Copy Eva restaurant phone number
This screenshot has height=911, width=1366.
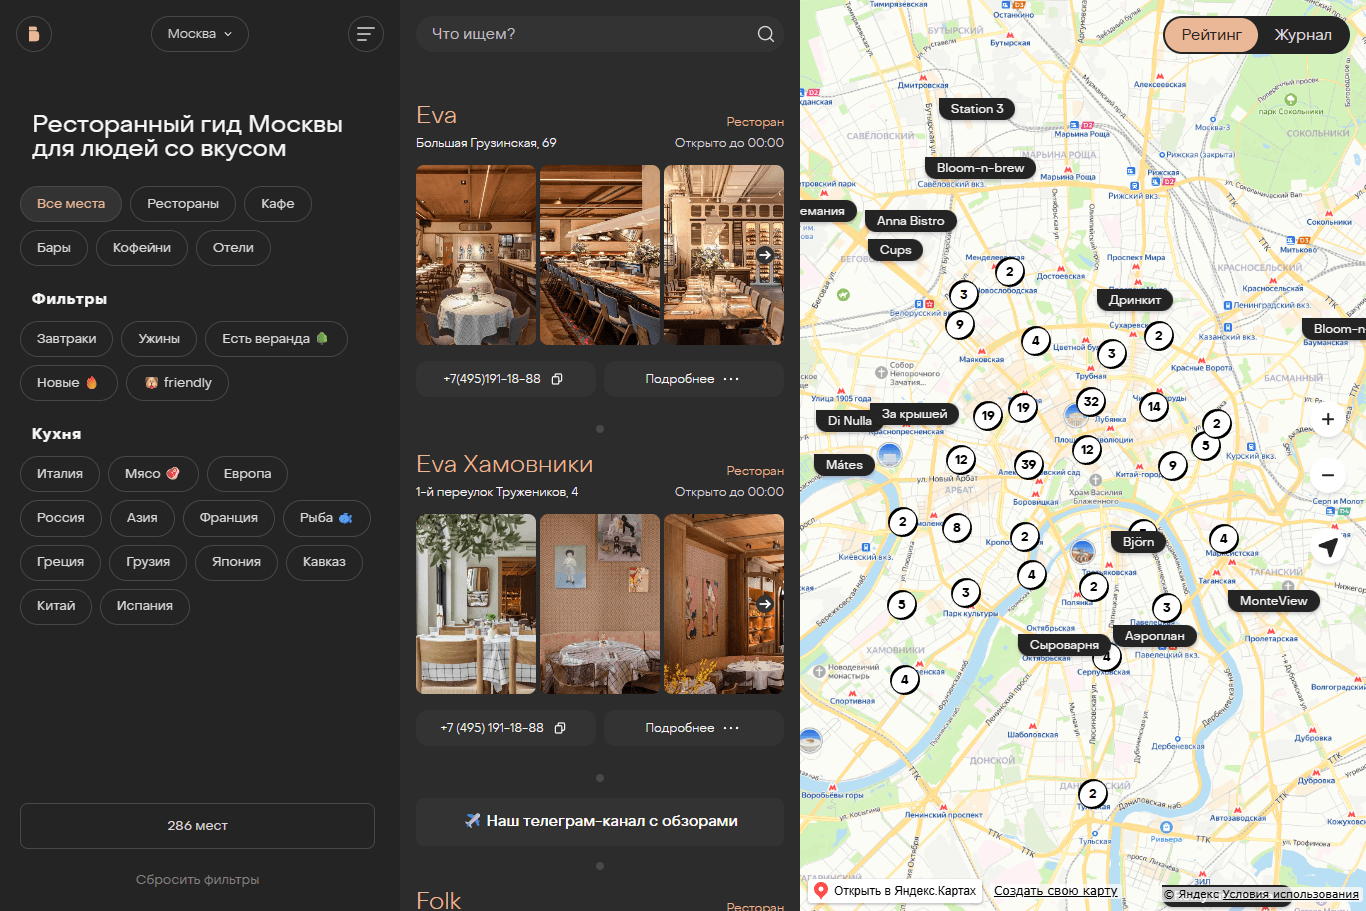coord(557,379)
